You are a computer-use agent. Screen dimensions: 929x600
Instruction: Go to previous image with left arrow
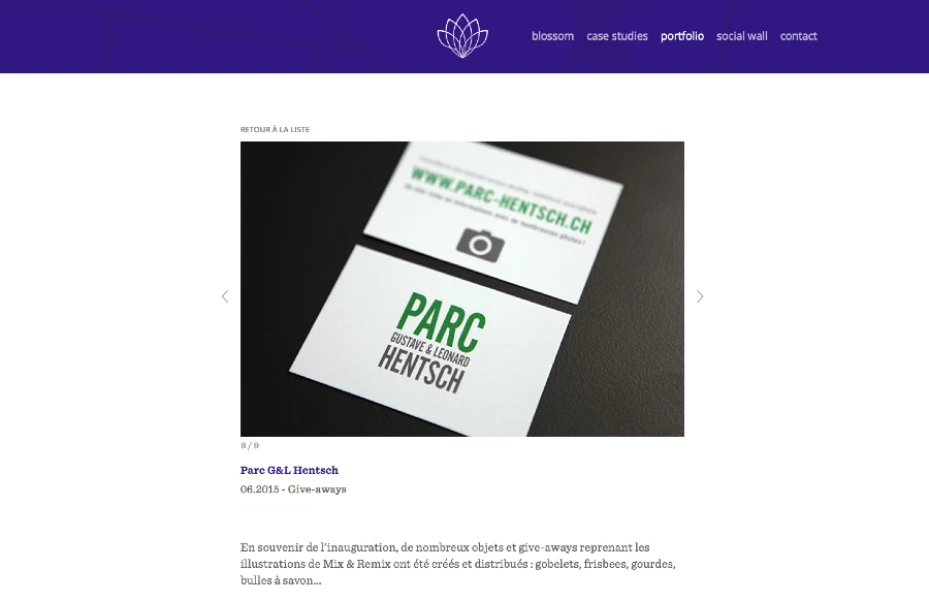click(225, 296)
